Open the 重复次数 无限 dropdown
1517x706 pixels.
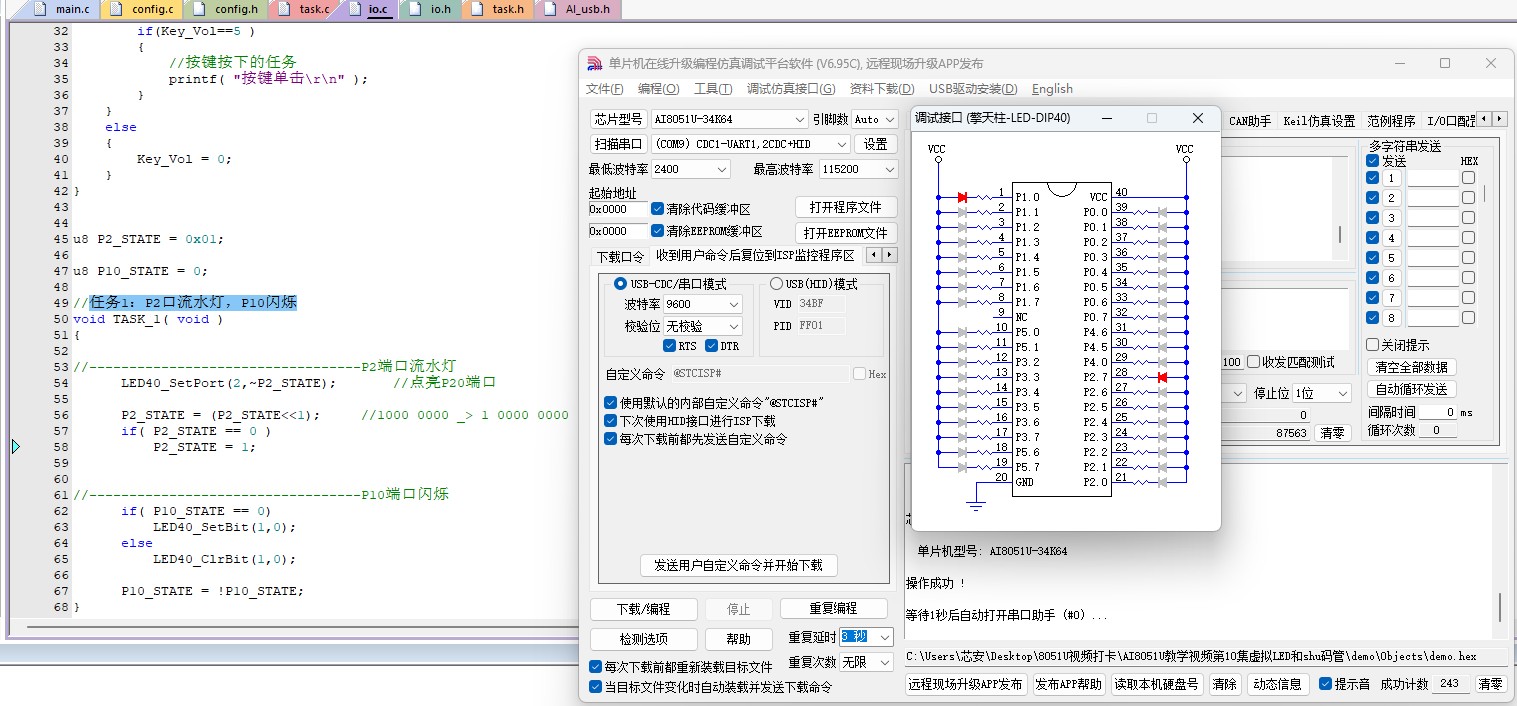866,662
